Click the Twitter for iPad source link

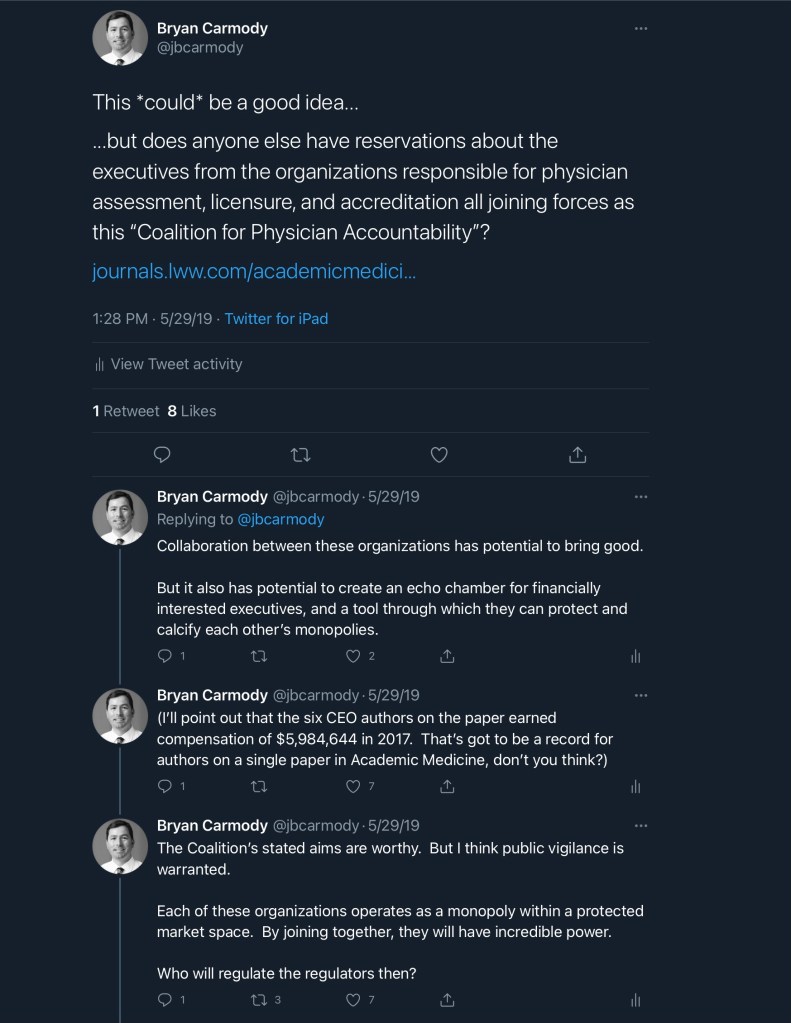276,319
